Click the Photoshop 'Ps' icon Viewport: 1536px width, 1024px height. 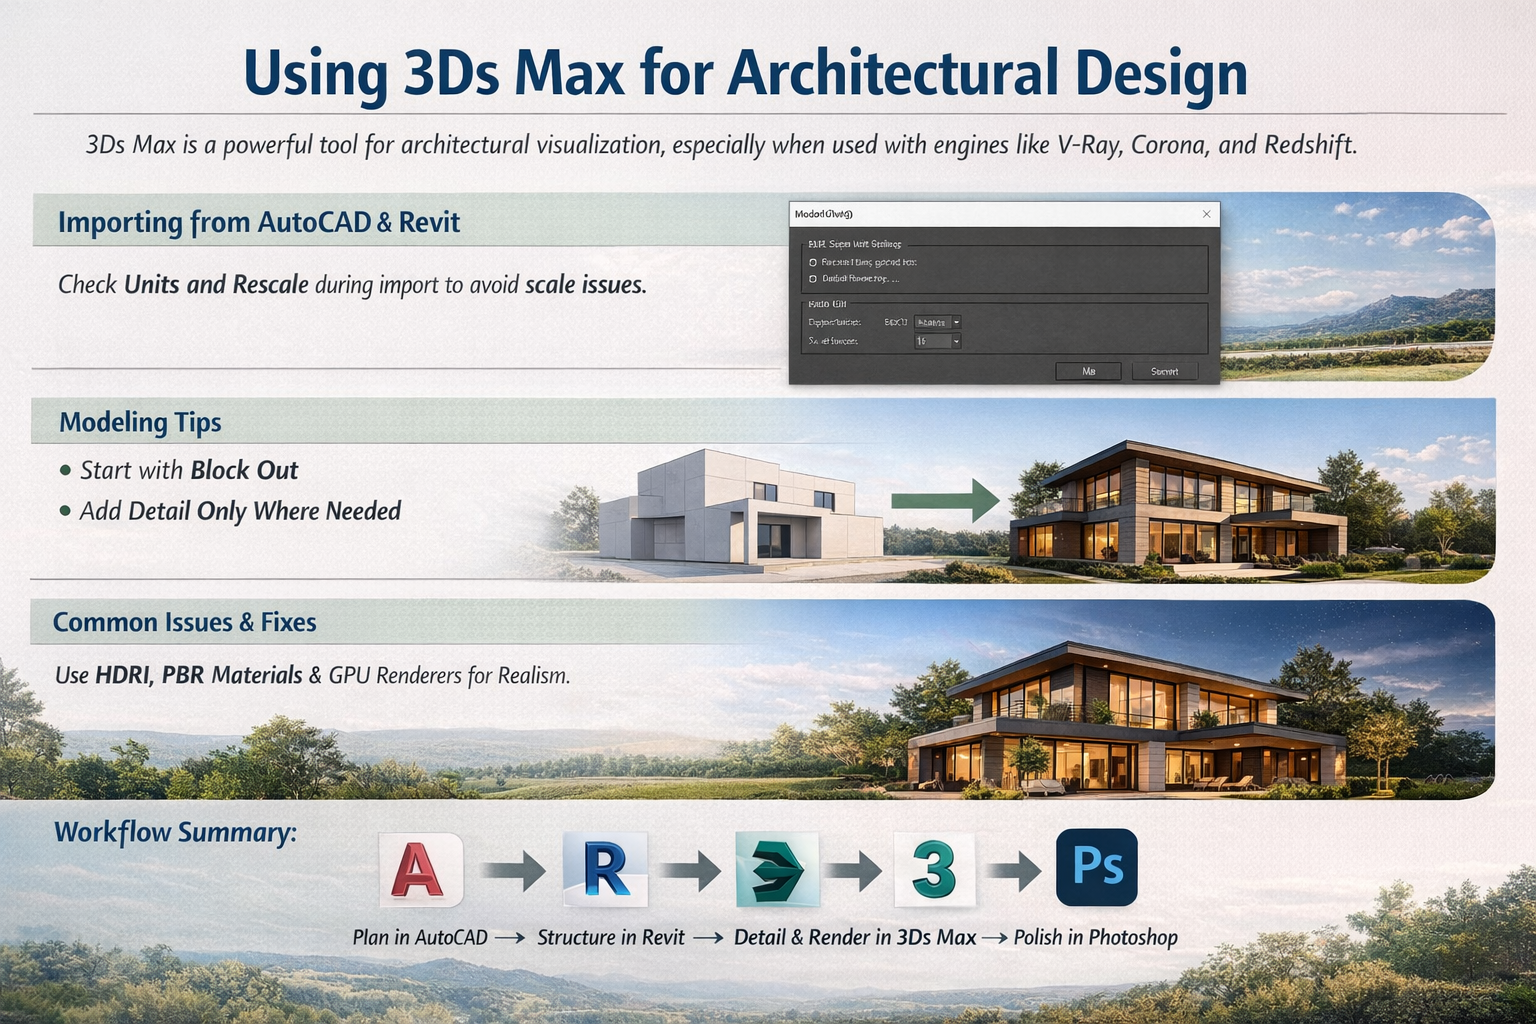pos(1097,867)
